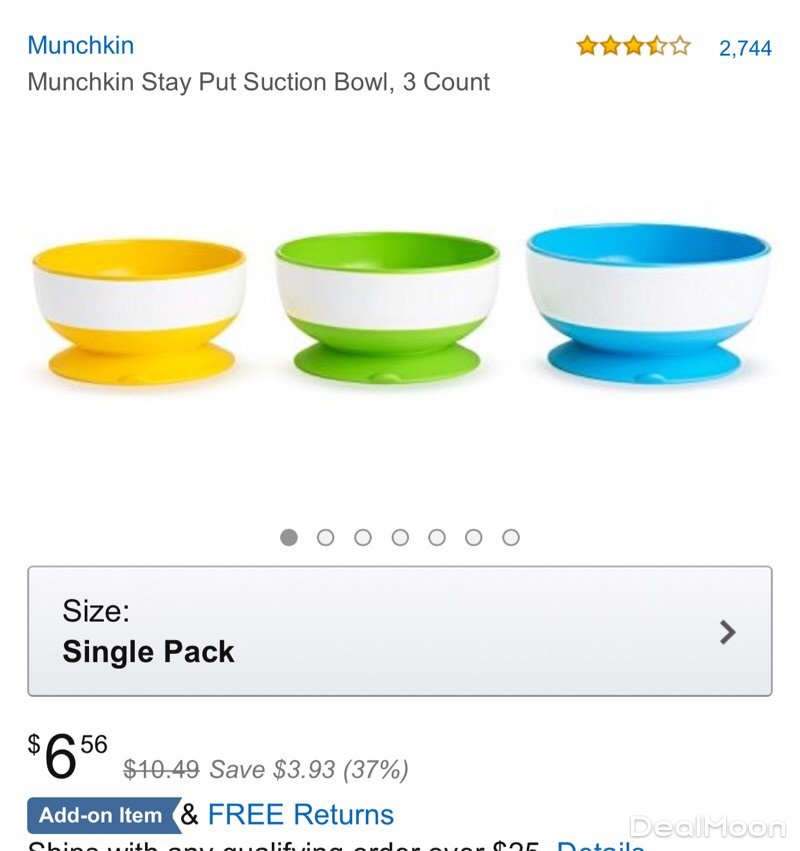Click the Add-on Item badge
Screen dimensions: 800x851
click(x=101, y=815)
